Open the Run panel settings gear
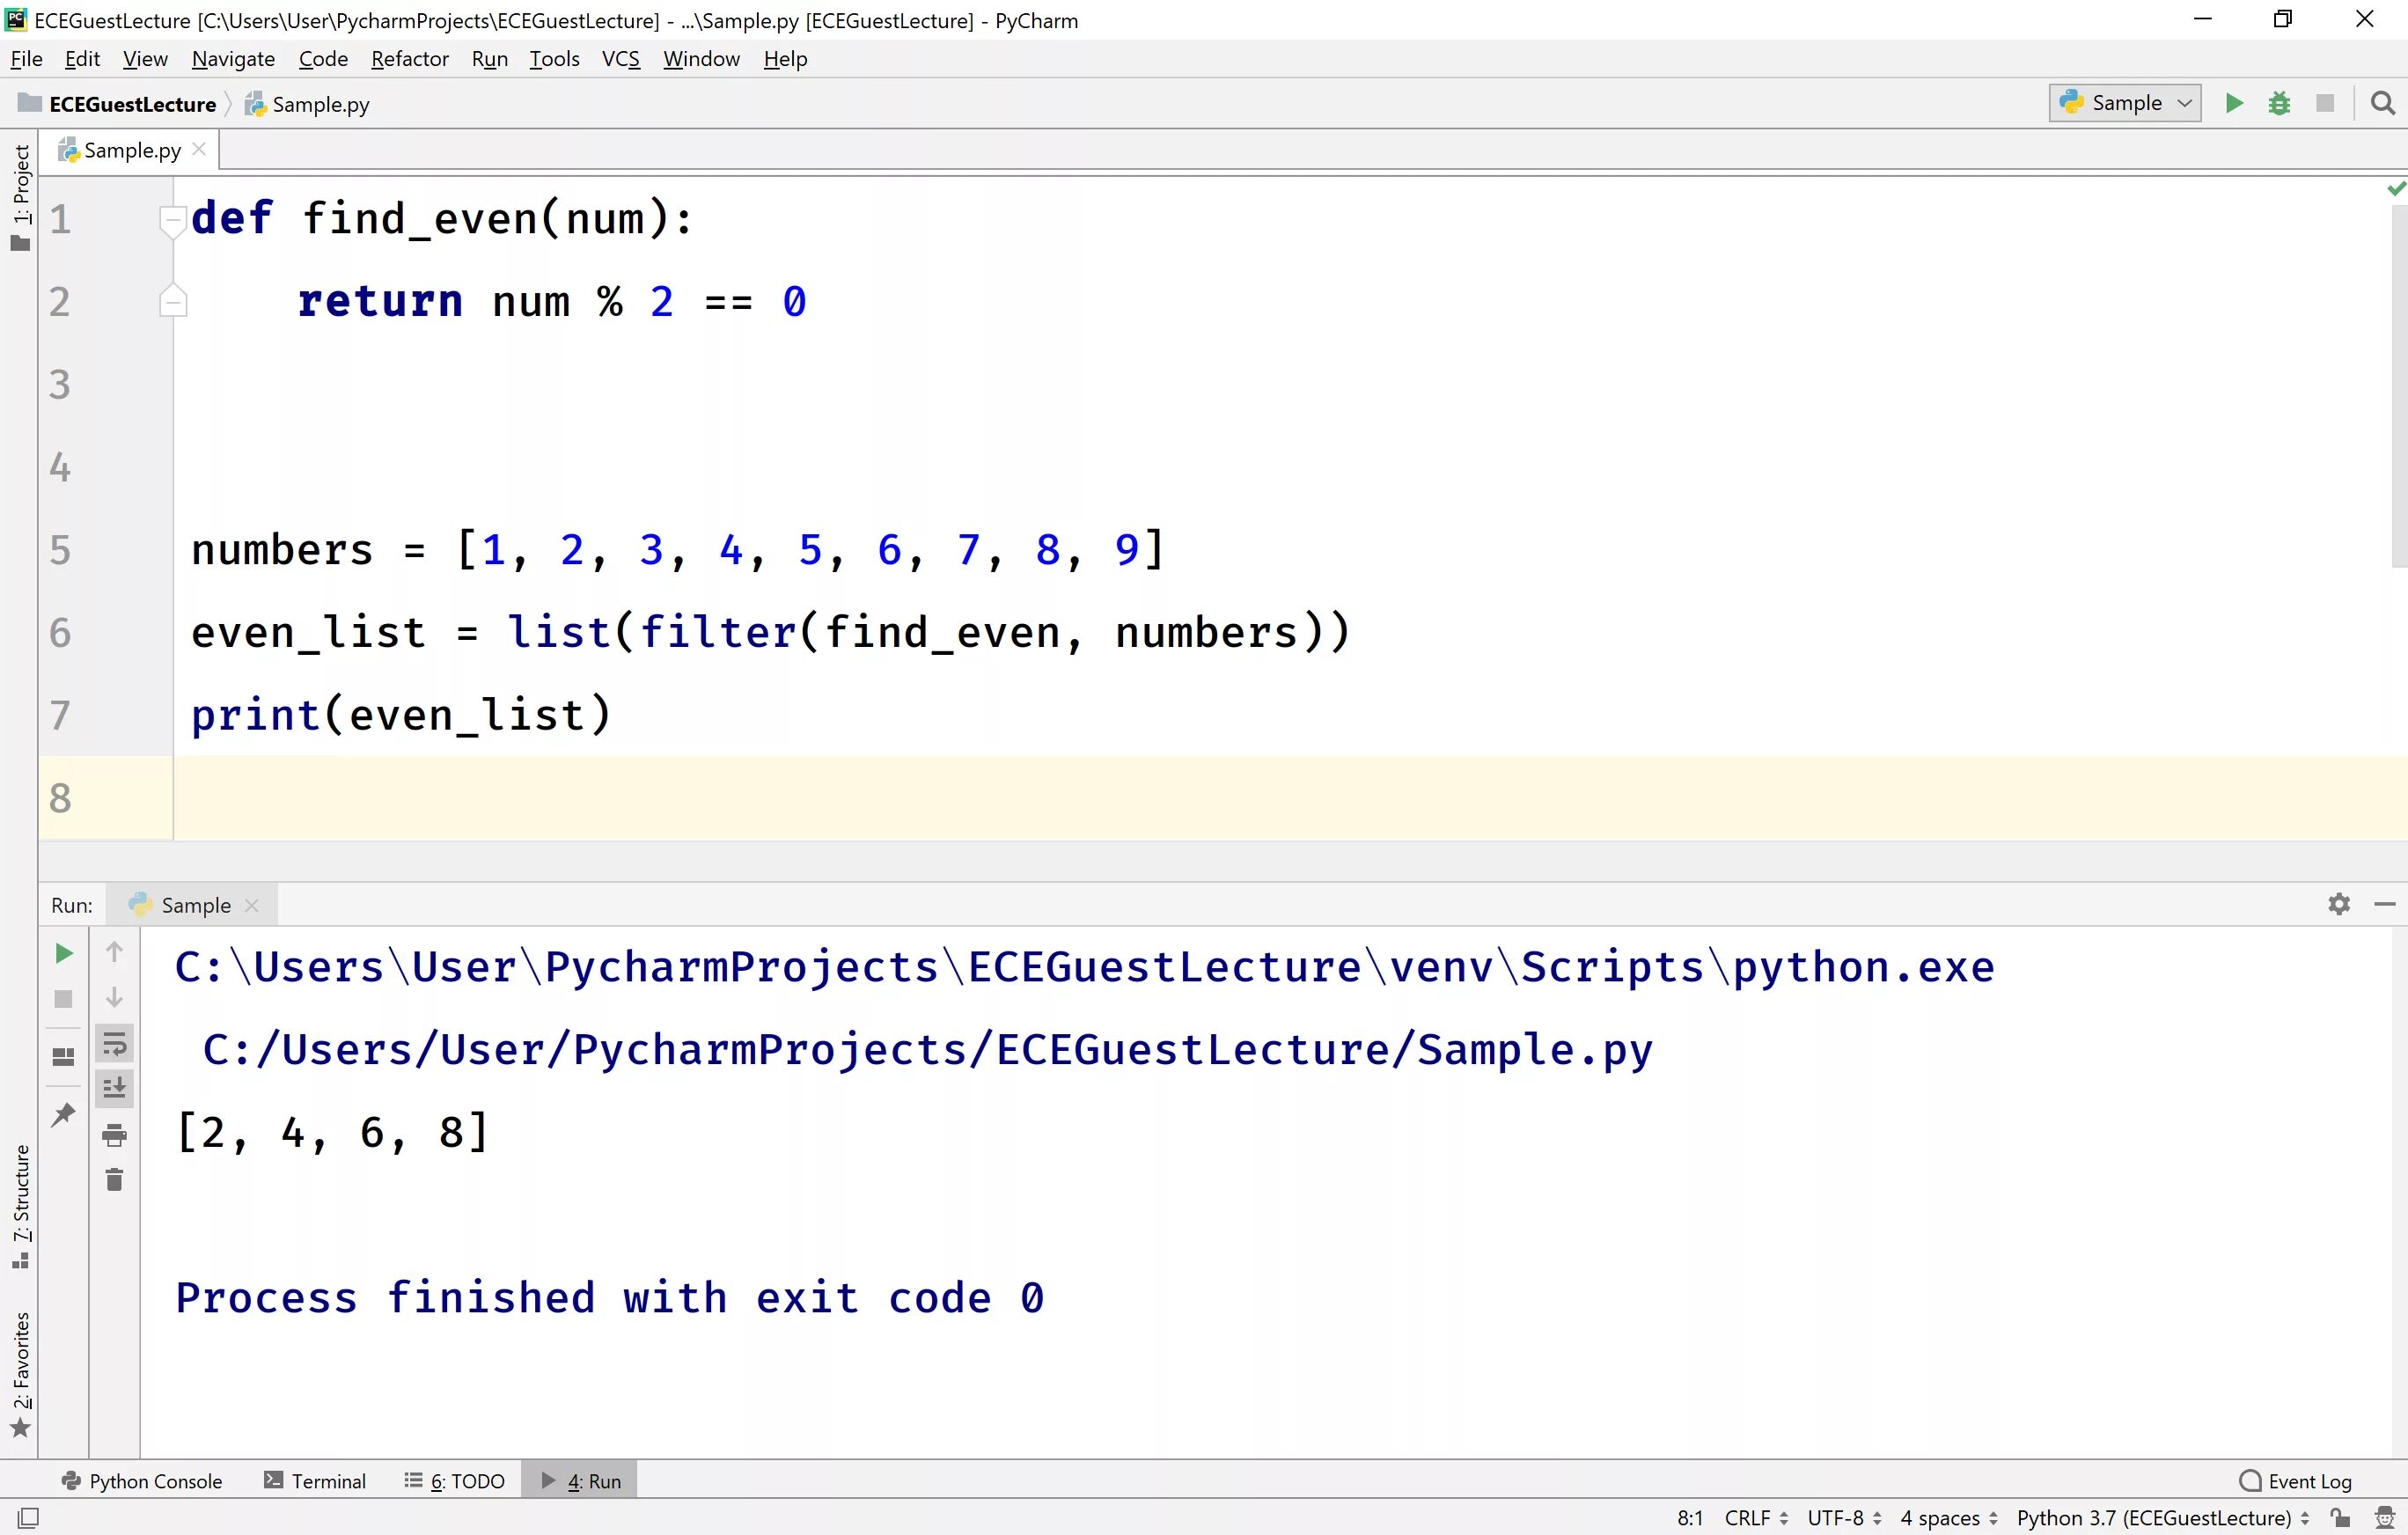The width and height of the screenshot is (2408, 1535). click(2338, 904)
